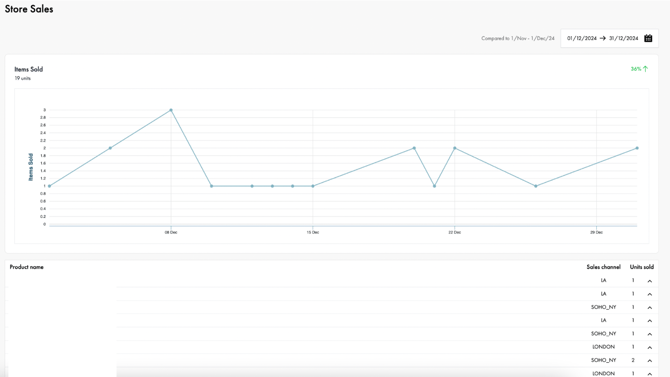Select the chart peak point at 08 Dec

[x=171, y=110]
